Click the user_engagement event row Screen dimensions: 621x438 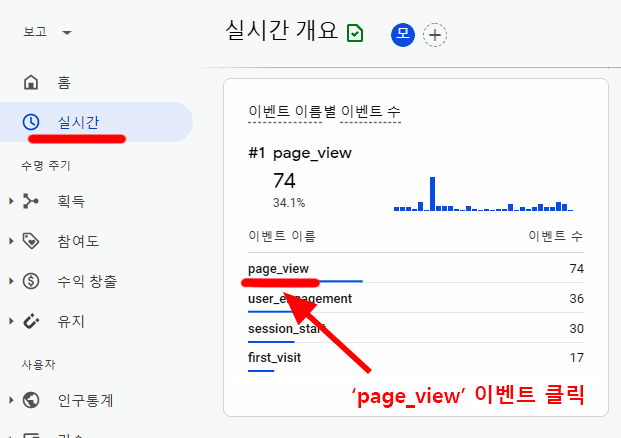click(x=416, y=299)
